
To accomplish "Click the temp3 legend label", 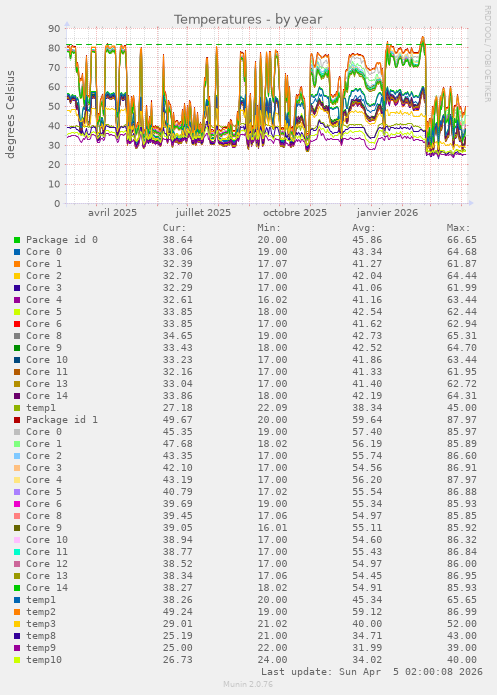I will 41,624.
